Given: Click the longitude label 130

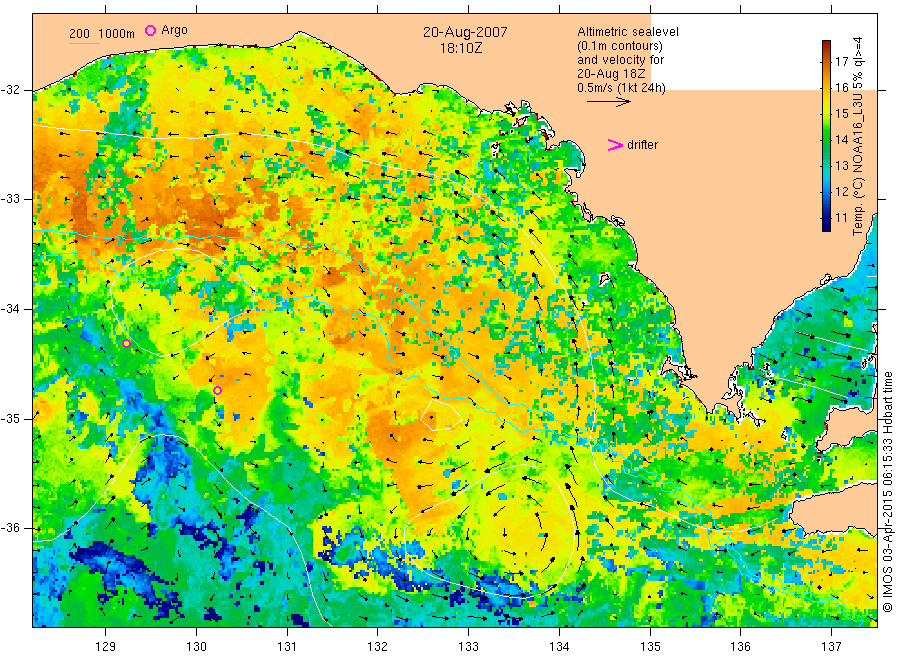Looking at the screenshot, I should [196, 647].
